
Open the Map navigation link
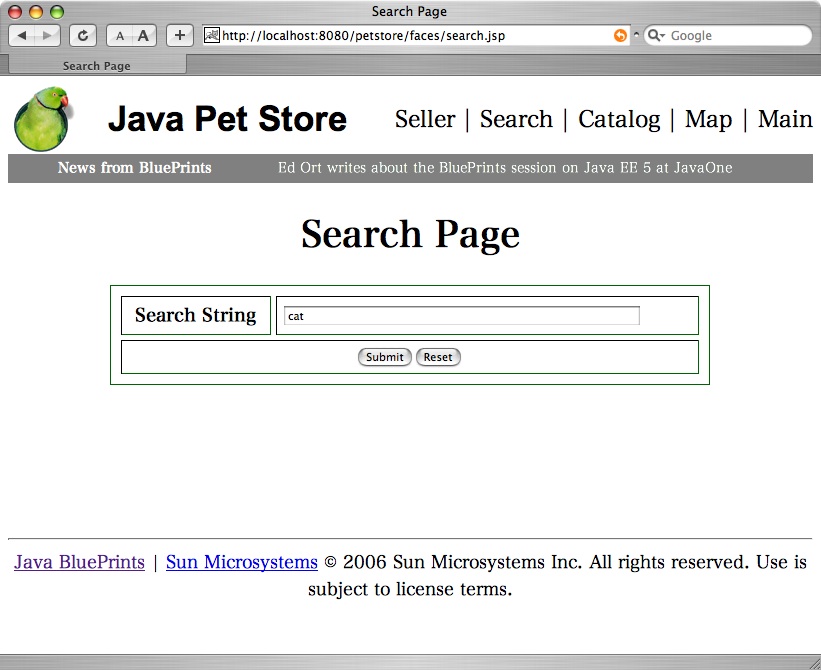pyautogui.click(x=708, y=119)
